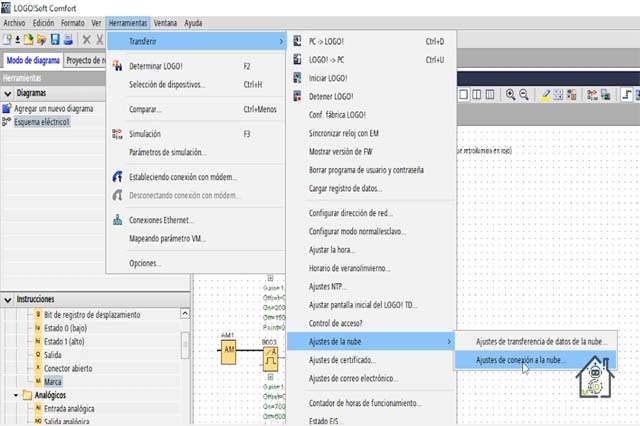Click the zoom in magnifier icon
640x426 pixels.
pos(510,95)
